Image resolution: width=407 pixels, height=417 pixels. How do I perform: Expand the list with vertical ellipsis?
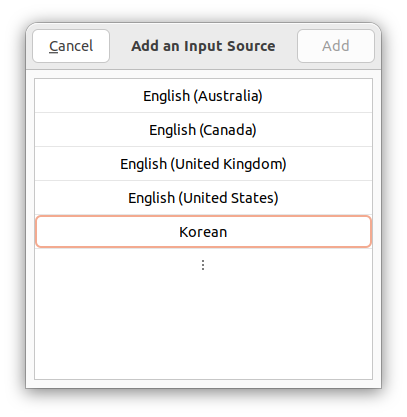point(203,265)
